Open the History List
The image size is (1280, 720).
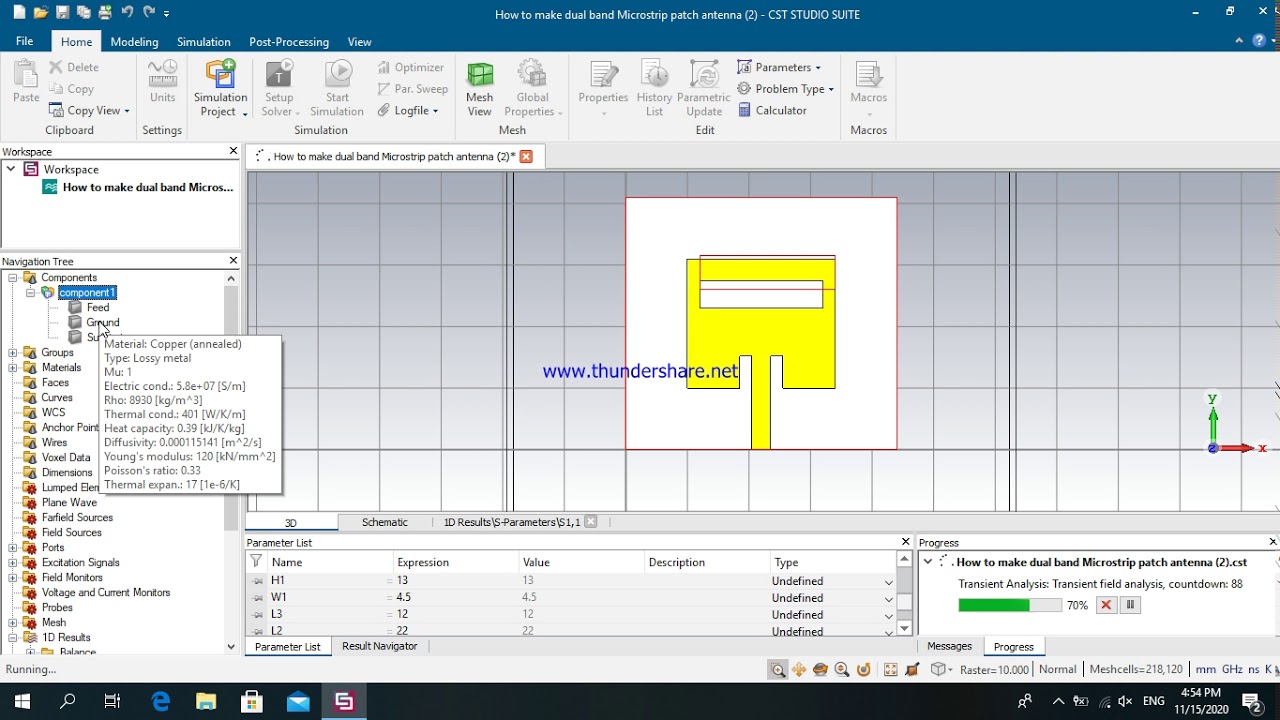click(x=654, y=88)
